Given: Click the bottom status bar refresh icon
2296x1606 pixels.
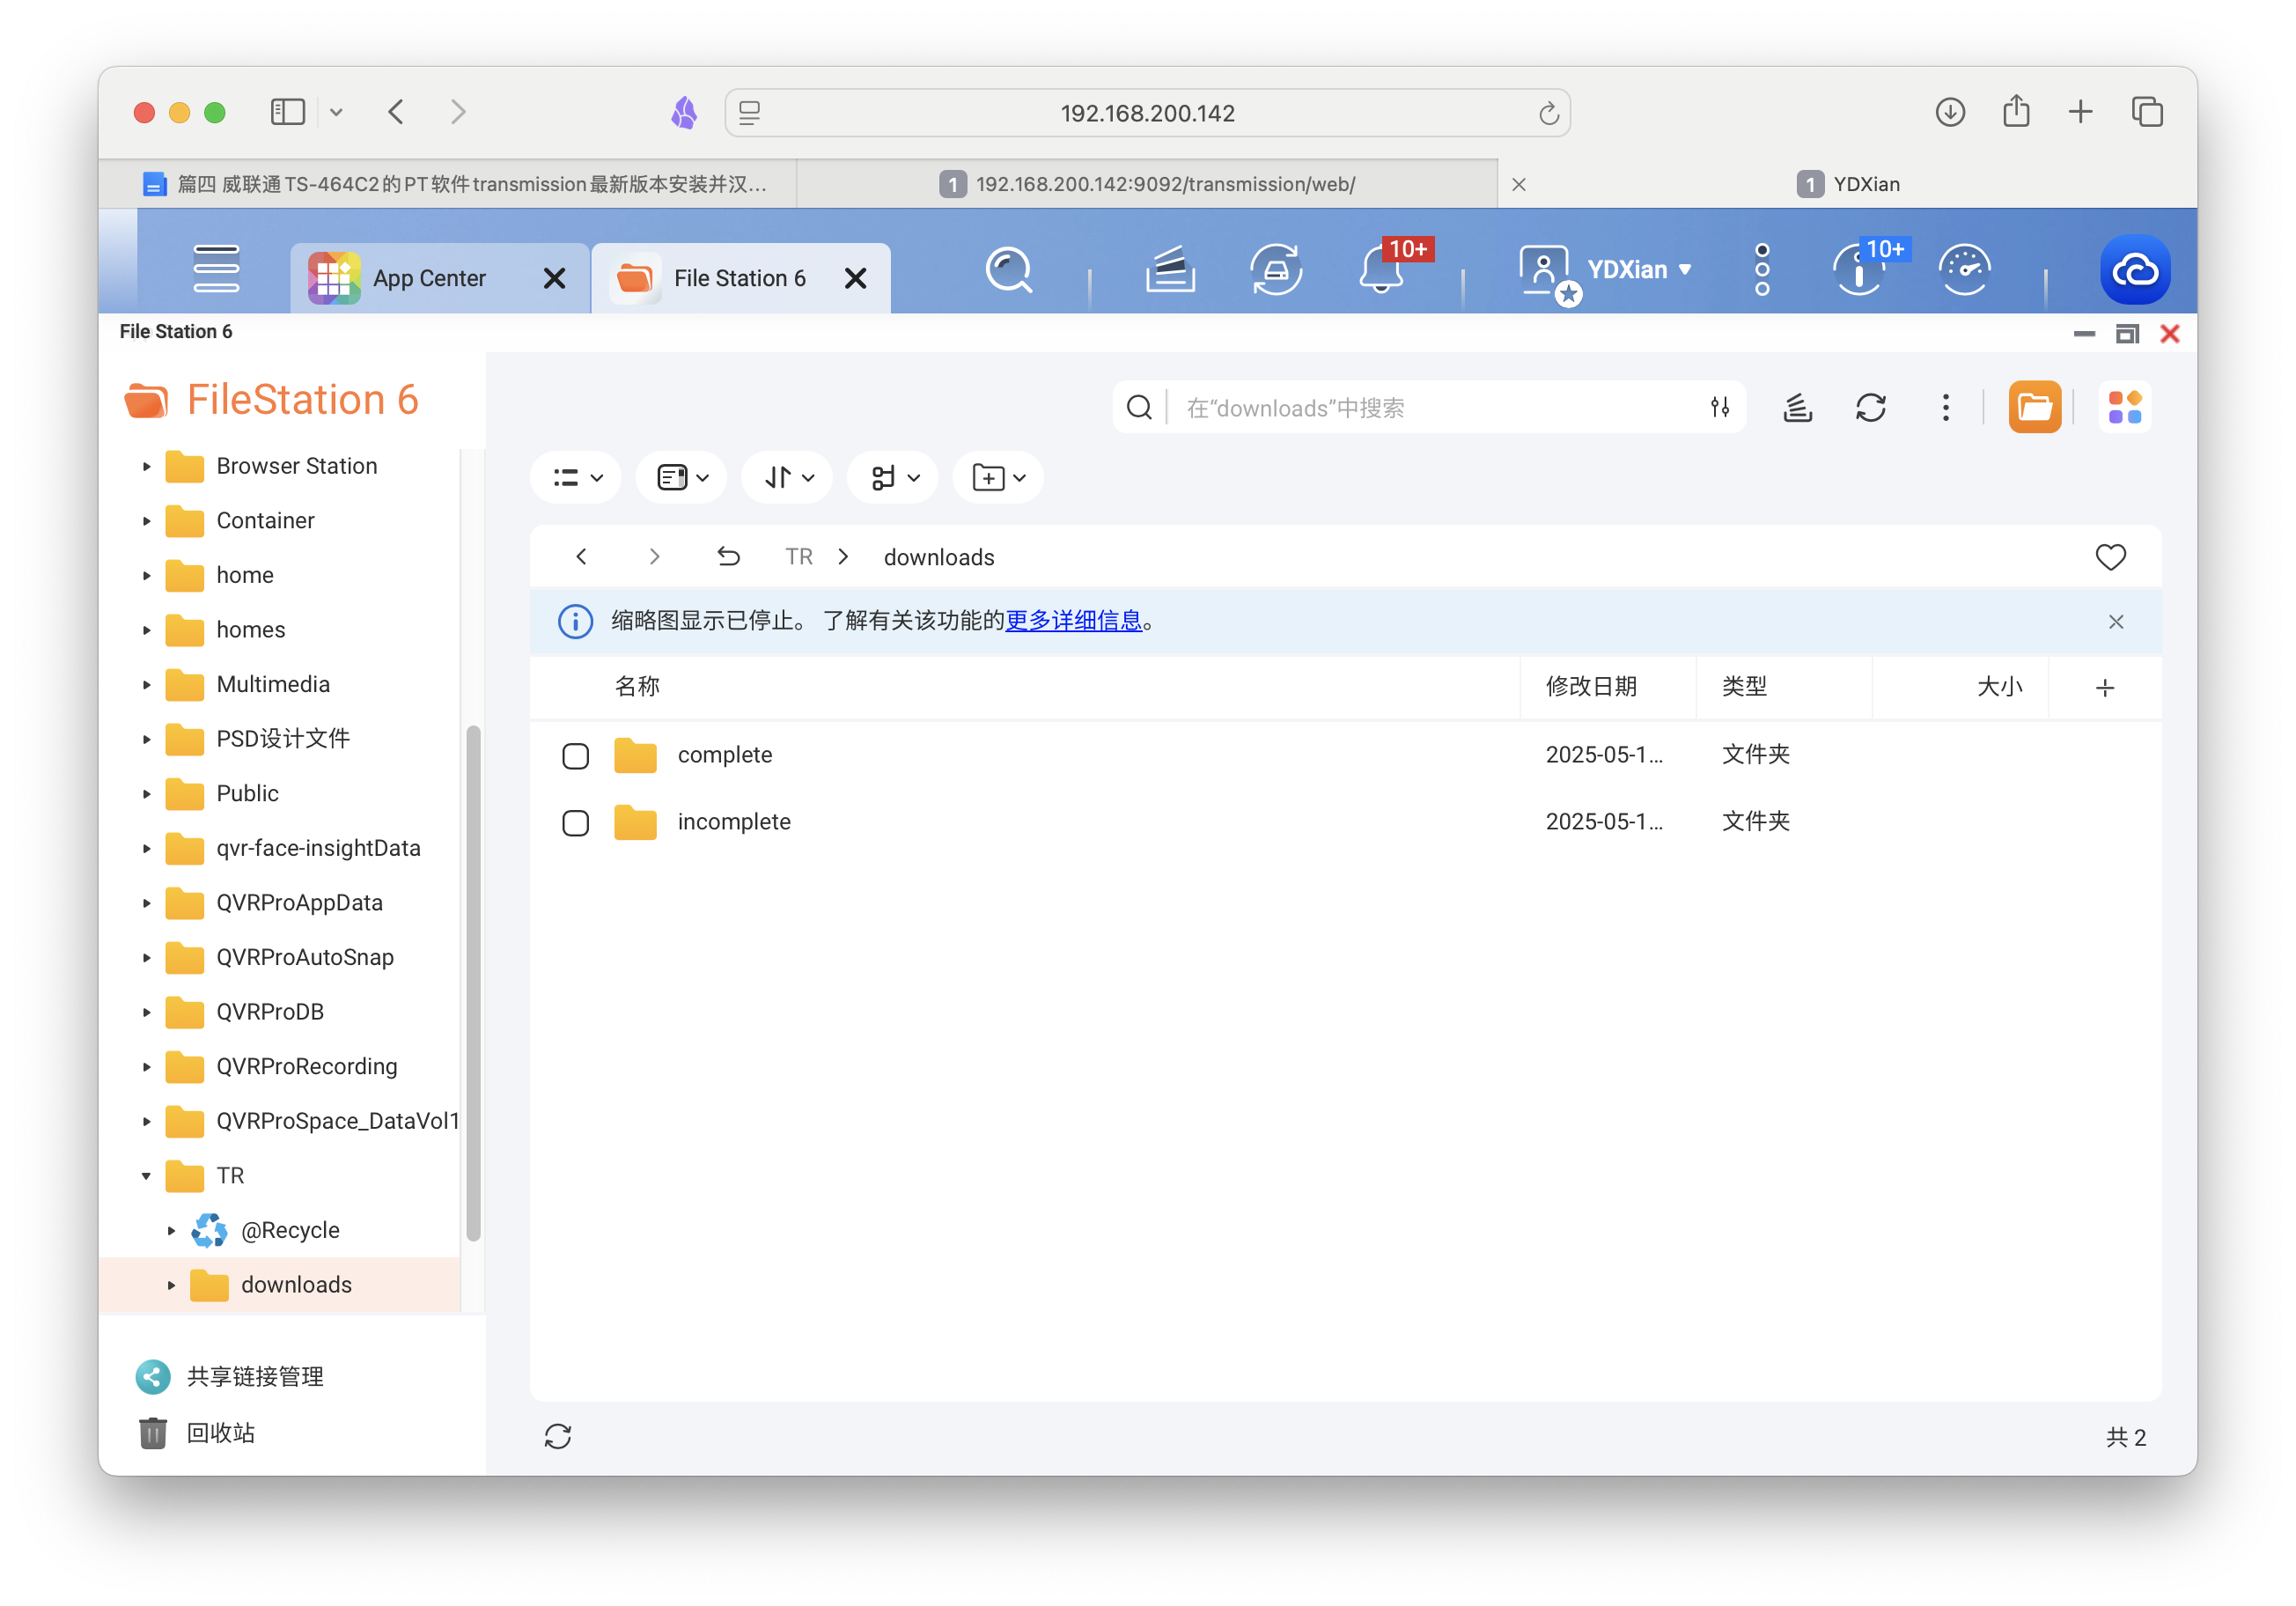Looking at the screenshot, I should coord(558,1437).
